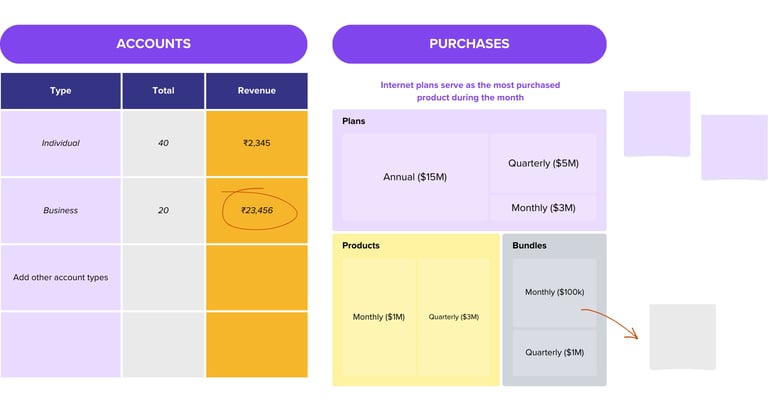Select the circled ₹23,456 revenue cell
Image resolution: width=768 pixels, height=411 pixels.
[x=257, y=211]
